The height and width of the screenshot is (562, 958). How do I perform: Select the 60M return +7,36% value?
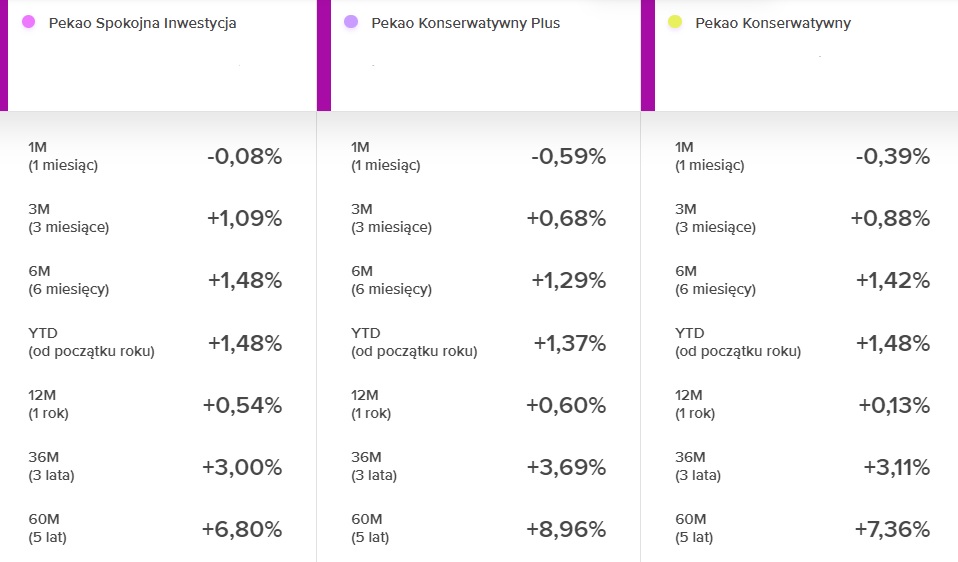tap(892, 529)
